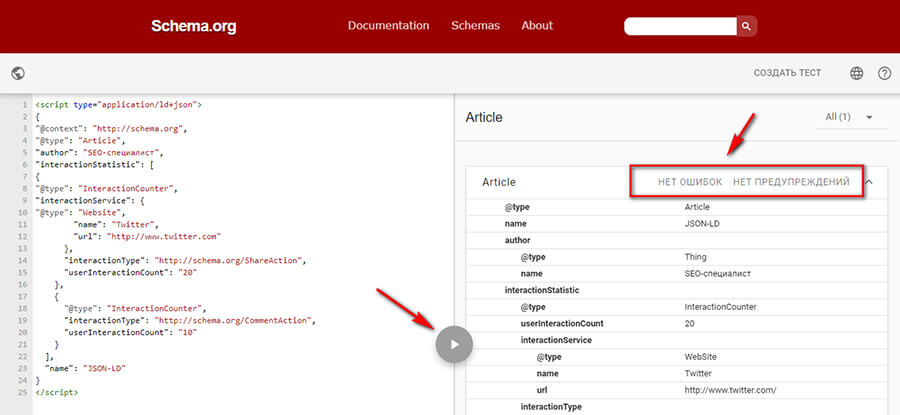The width and height of the screenshot is (900, 415).
Task: Collapse the Article results section chevron
Action: [868, 182]
